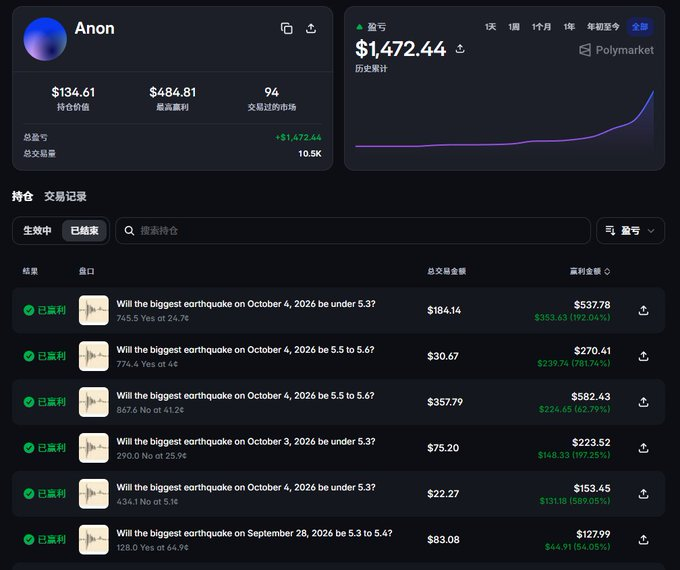This screenshot has width=680, height=570.
Task: Click the $484.81 最高赢利 value
Action: pyautogui.click(x=173, y=92)
